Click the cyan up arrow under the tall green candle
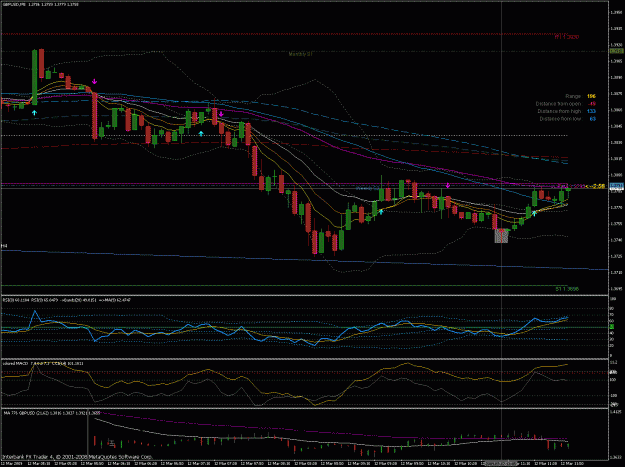 click(x=34, y=113)
